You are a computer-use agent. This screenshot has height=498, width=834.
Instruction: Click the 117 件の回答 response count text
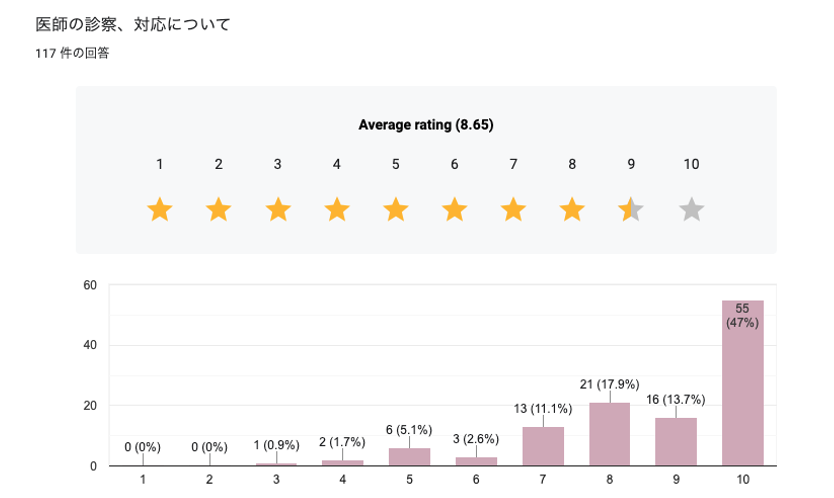pyautogui.click(x=72, y=53)
